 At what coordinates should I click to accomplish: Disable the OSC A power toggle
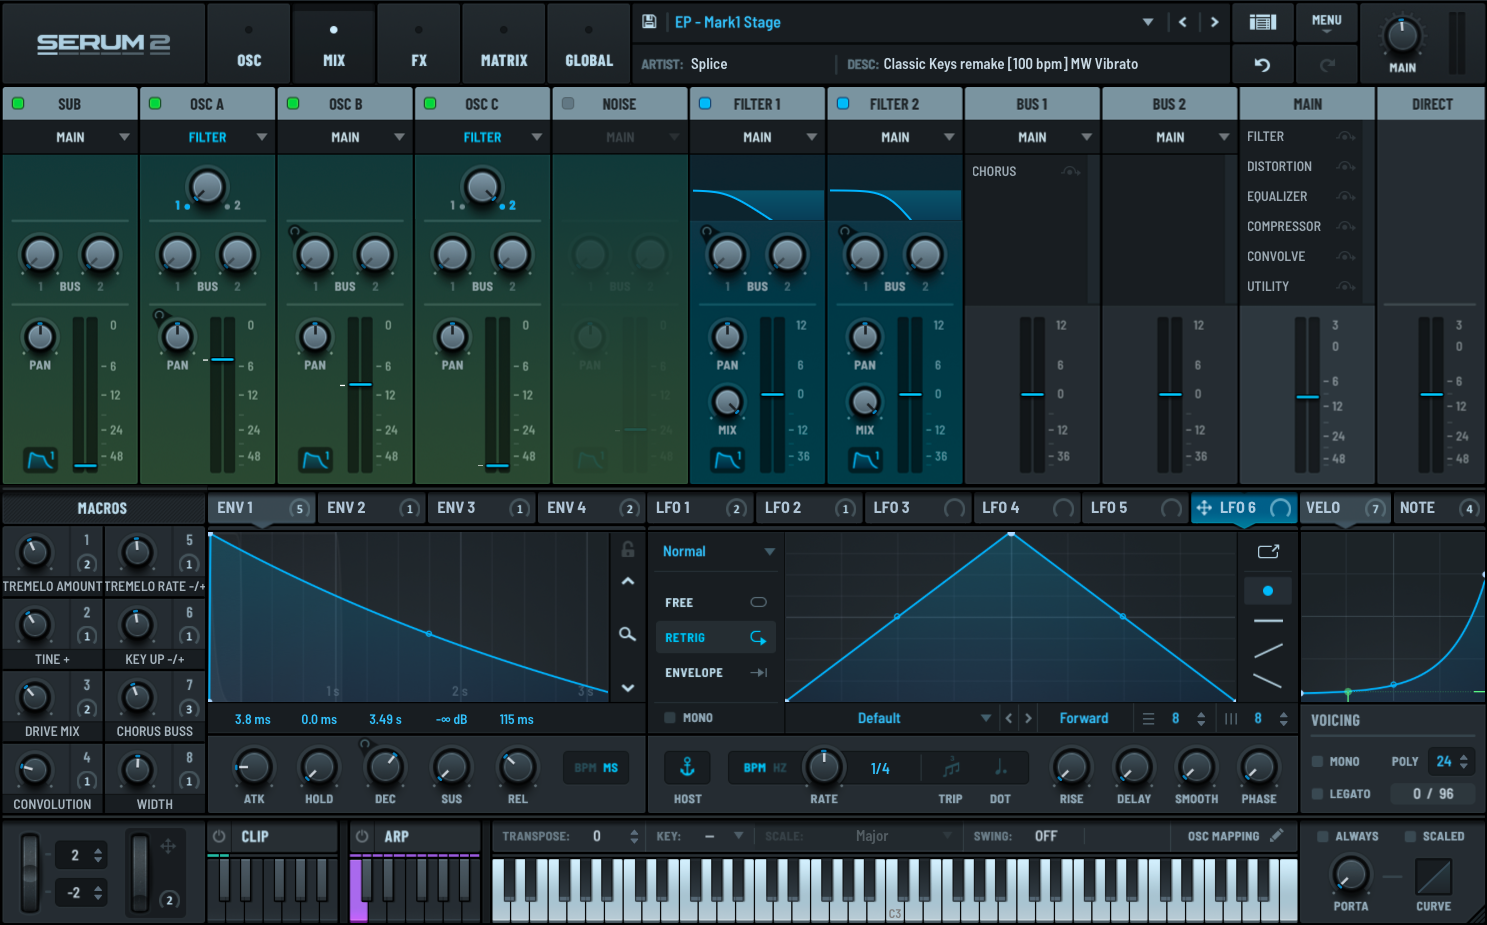tap(155, 104)
